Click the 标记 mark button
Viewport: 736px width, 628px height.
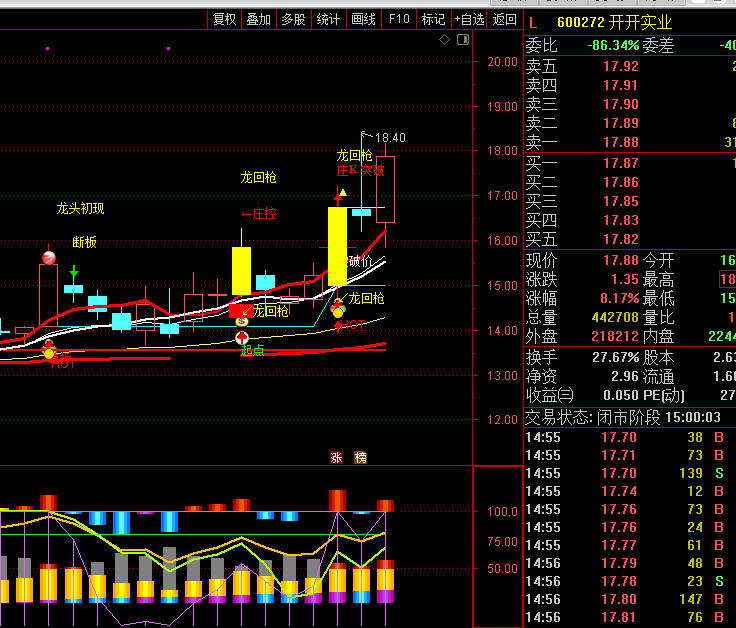[x=433, y=19]
